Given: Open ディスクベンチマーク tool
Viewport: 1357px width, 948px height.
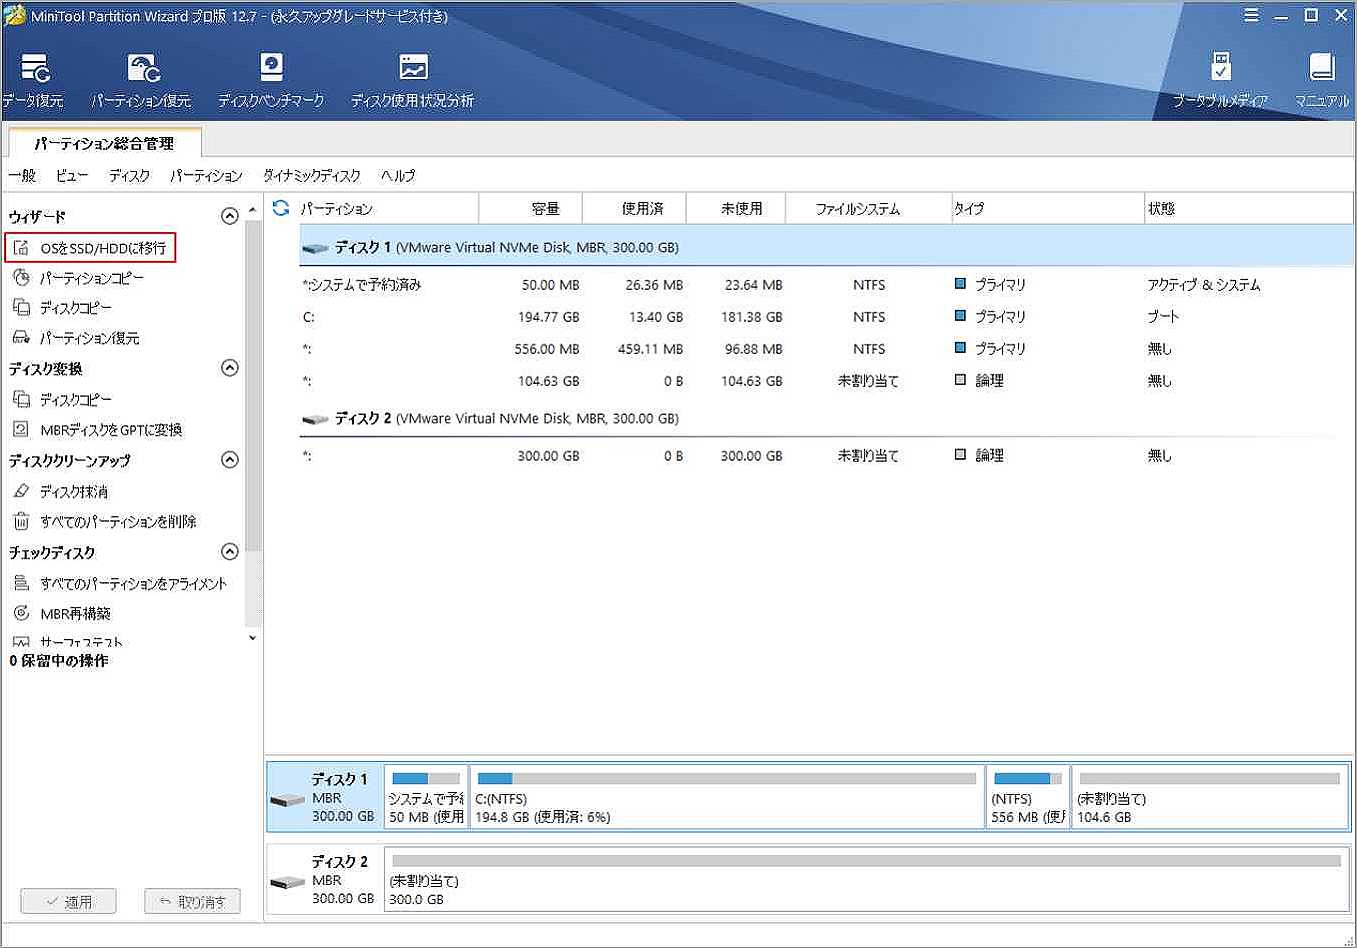Looking at the screenshot, I should [x=271, y=80].
